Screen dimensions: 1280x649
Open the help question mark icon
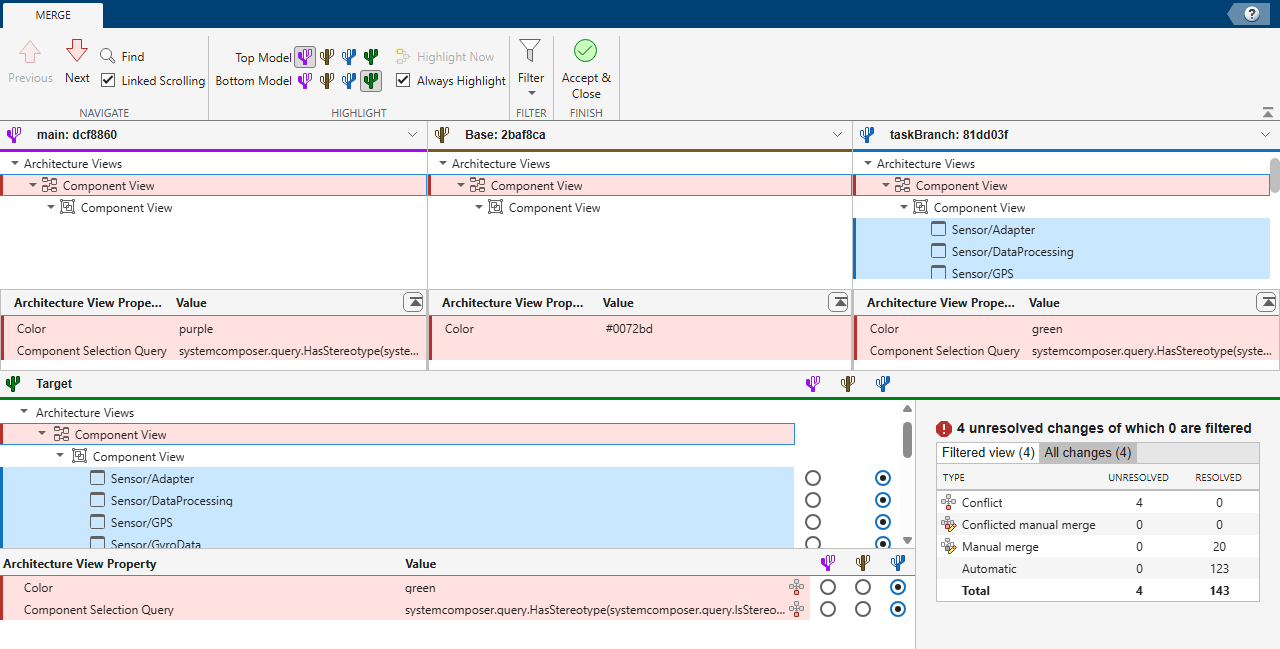(1252, 14)
